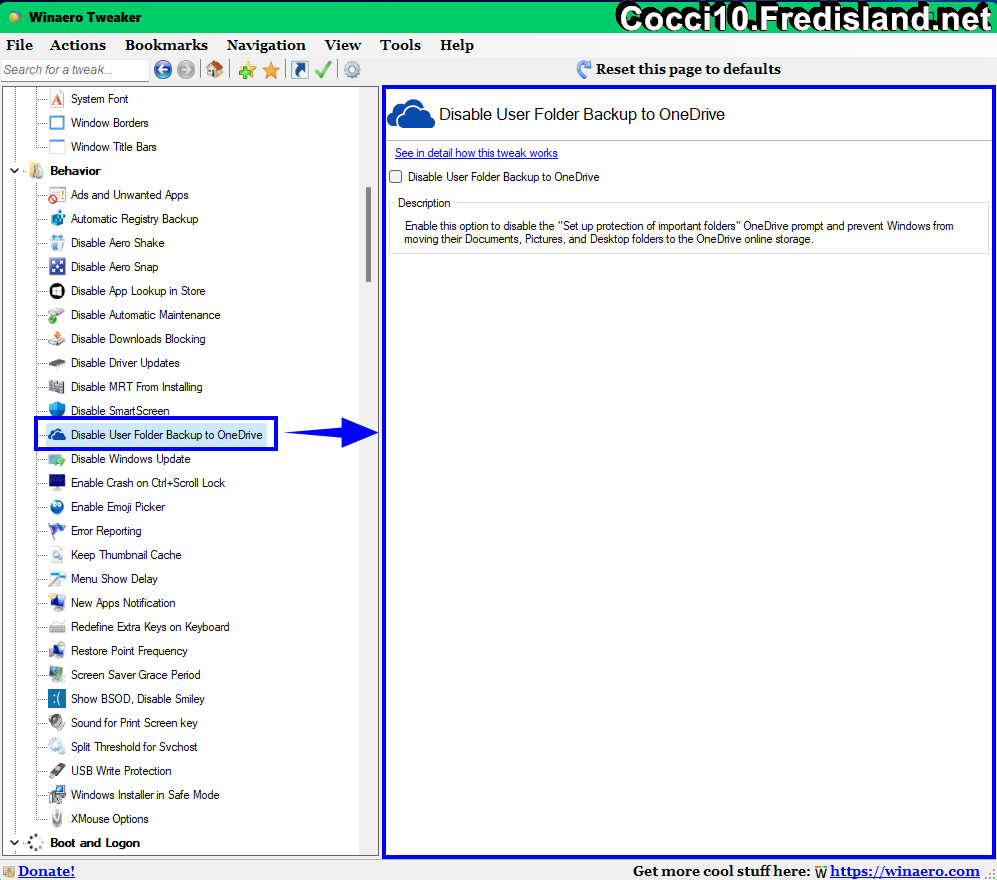Screen dimensions: 997x880
Task: Select Split Threshold for Svchost item
Action: coord(134,747)
